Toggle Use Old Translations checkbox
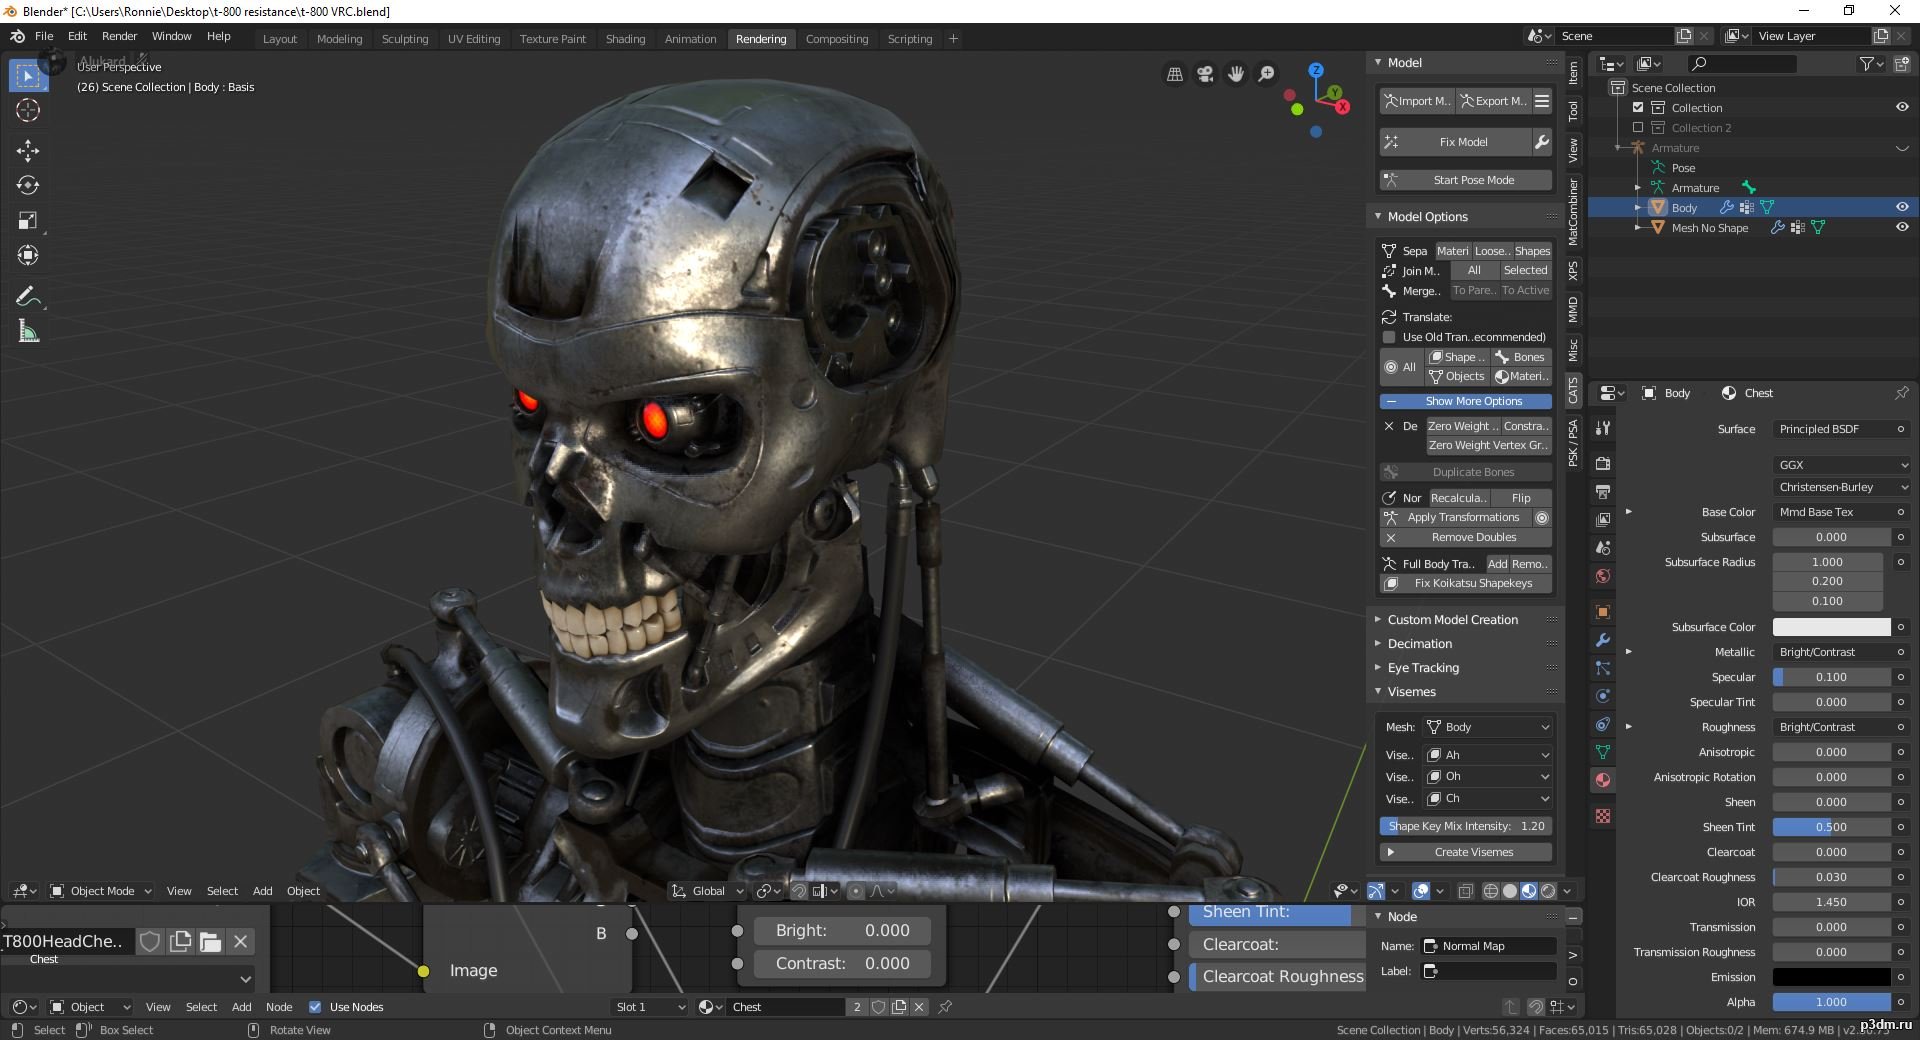Image resolution: width=1920 pixels, height=1040 pixels. tap(1389, 337)
